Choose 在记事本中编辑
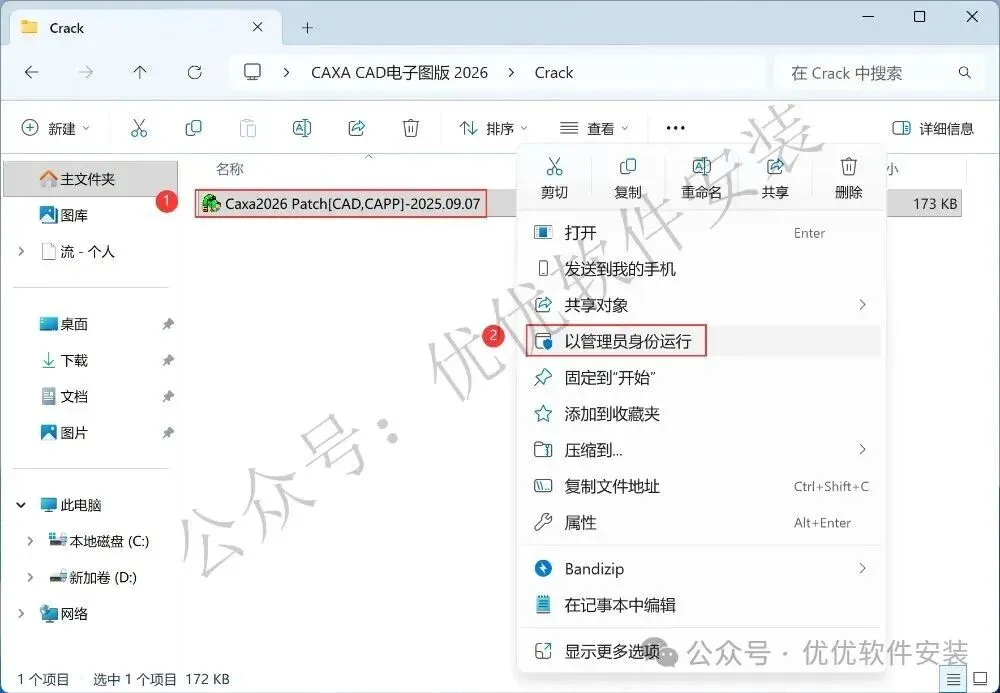Viewport: 1000px width, 693px height. click(702, 604)
